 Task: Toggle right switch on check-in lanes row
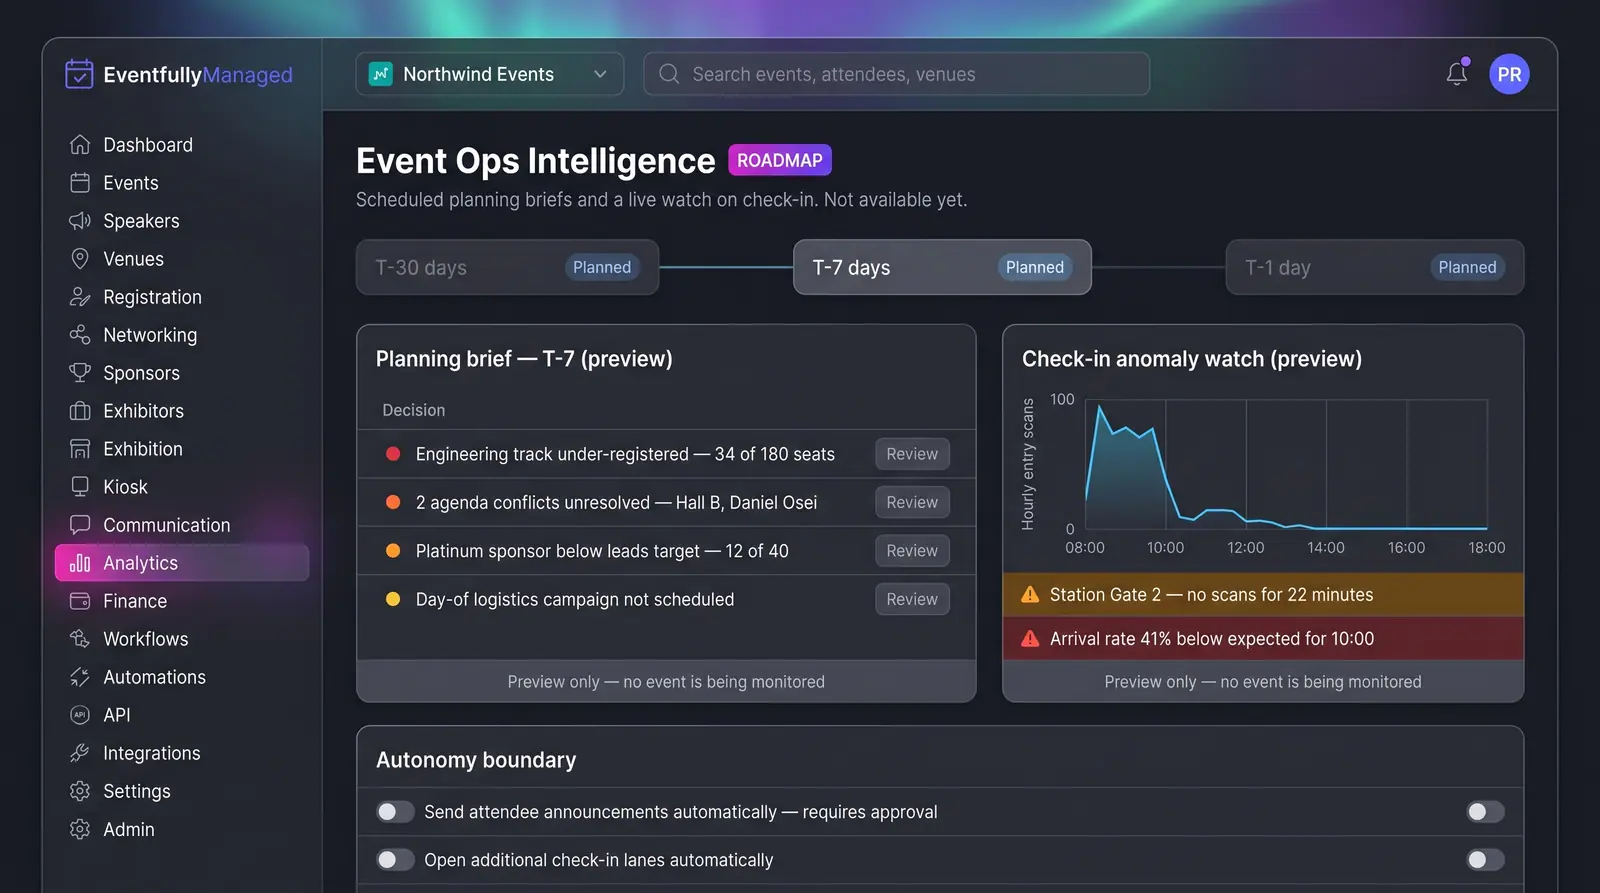tap(1485, 860)
